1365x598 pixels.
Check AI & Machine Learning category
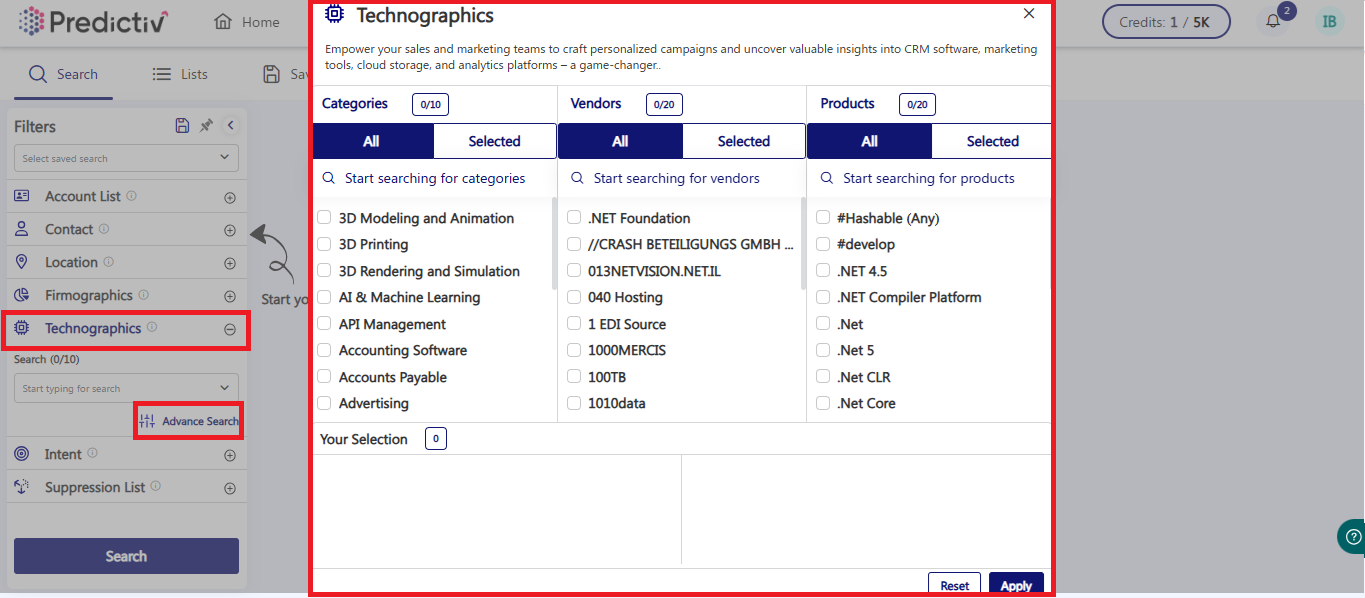pyautogui.click(x=324, y=297)
